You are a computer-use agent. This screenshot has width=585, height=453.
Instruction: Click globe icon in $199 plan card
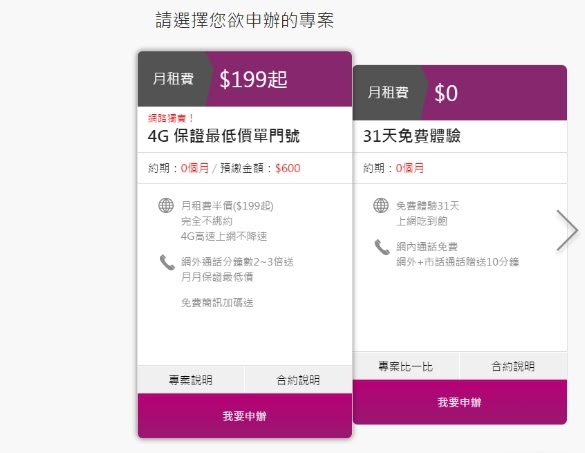coord(166,205)
